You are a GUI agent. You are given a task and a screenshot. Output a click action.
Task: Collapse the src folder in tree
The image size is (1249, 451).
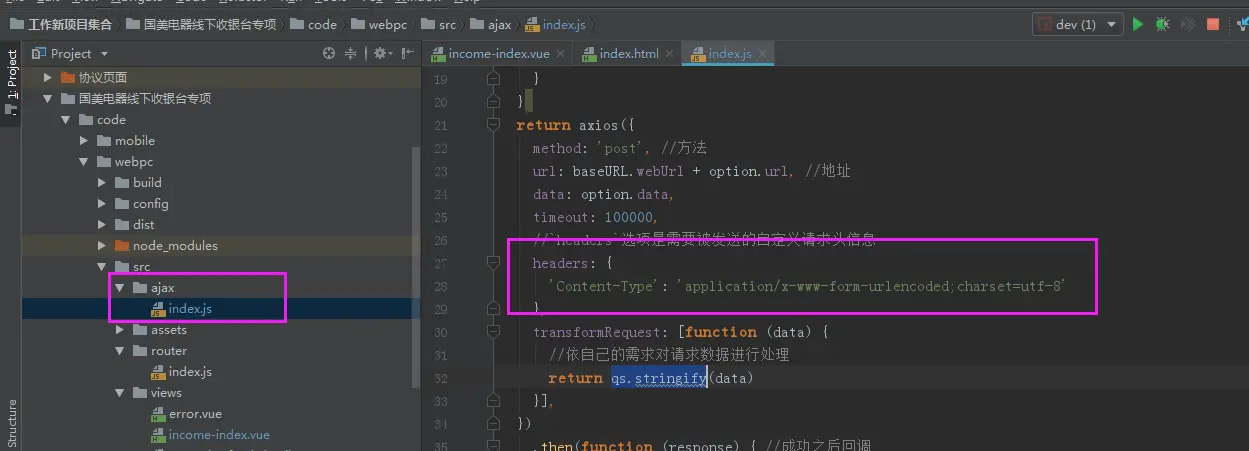click(102, 266)
